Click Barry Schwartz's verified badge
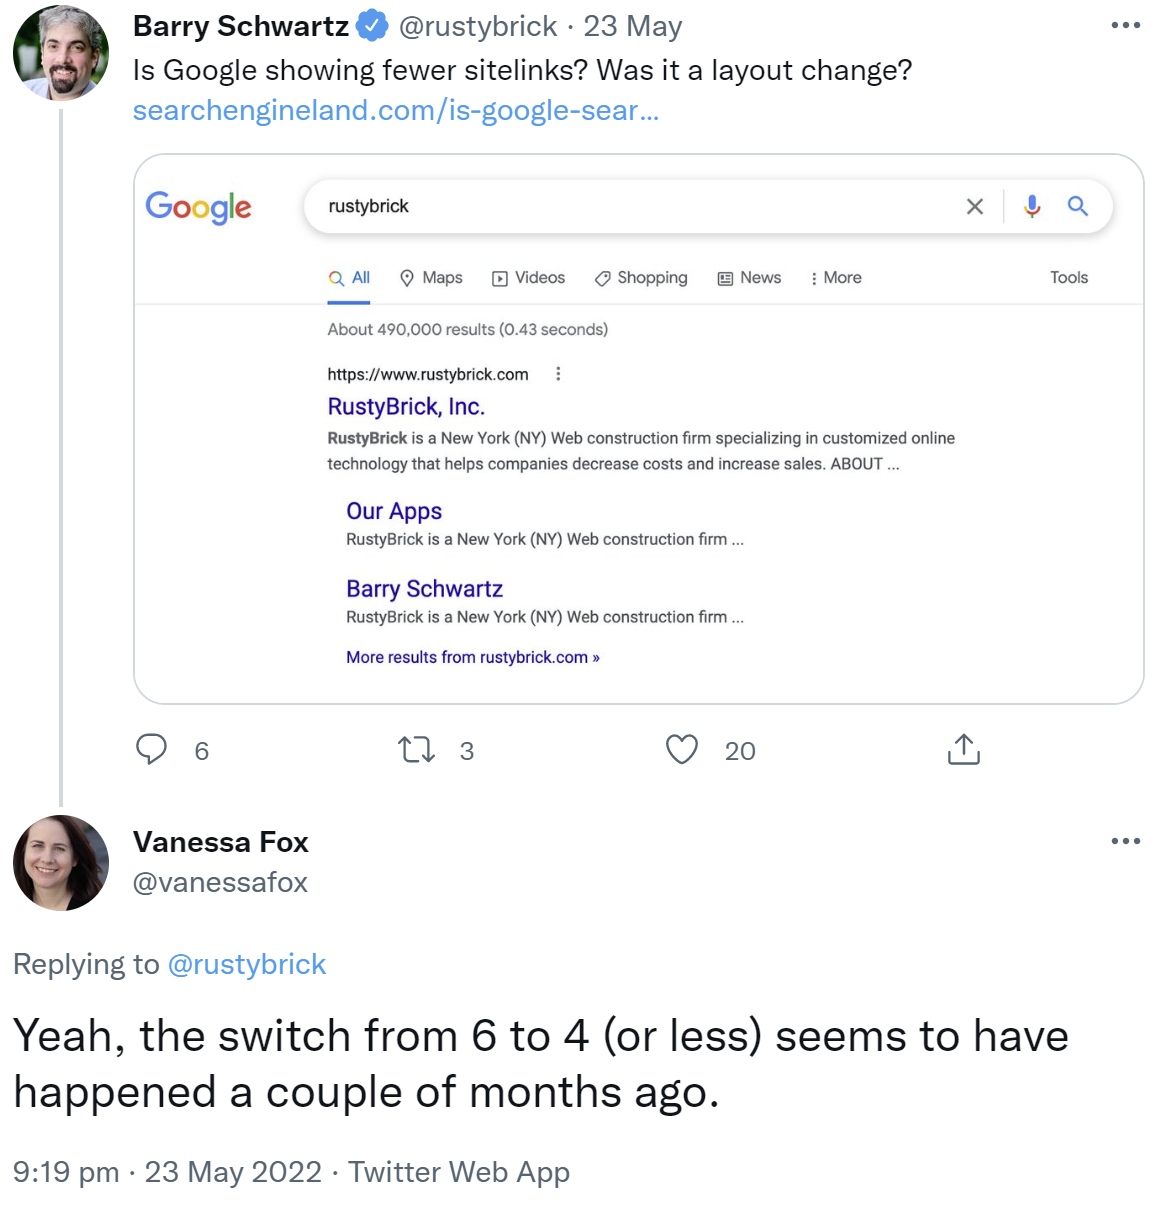 point(370,25)
